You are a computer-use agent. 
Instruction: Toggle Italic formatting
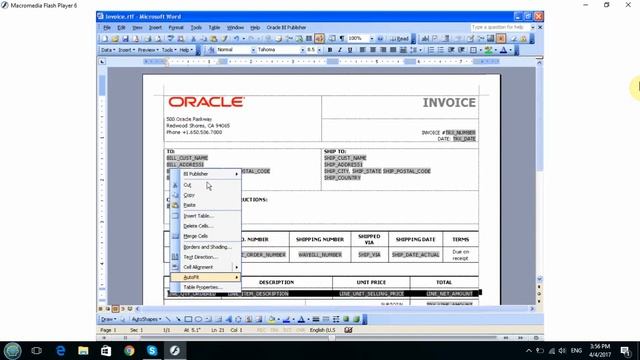(340, 50)
